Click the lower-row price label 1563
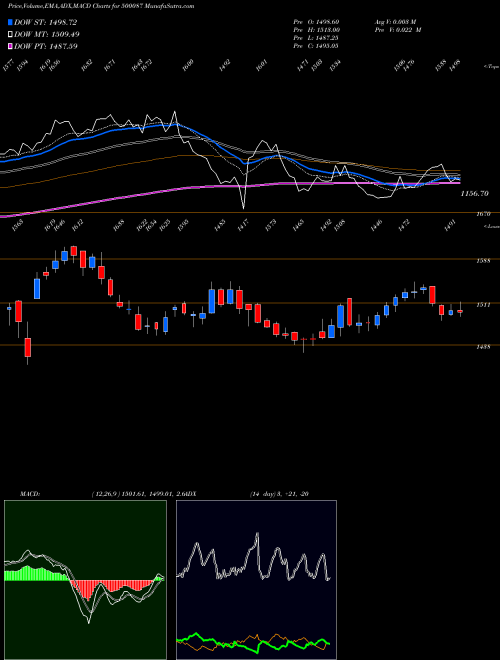Viewport: 500px width, 660px height. click(x=17, y=226)
